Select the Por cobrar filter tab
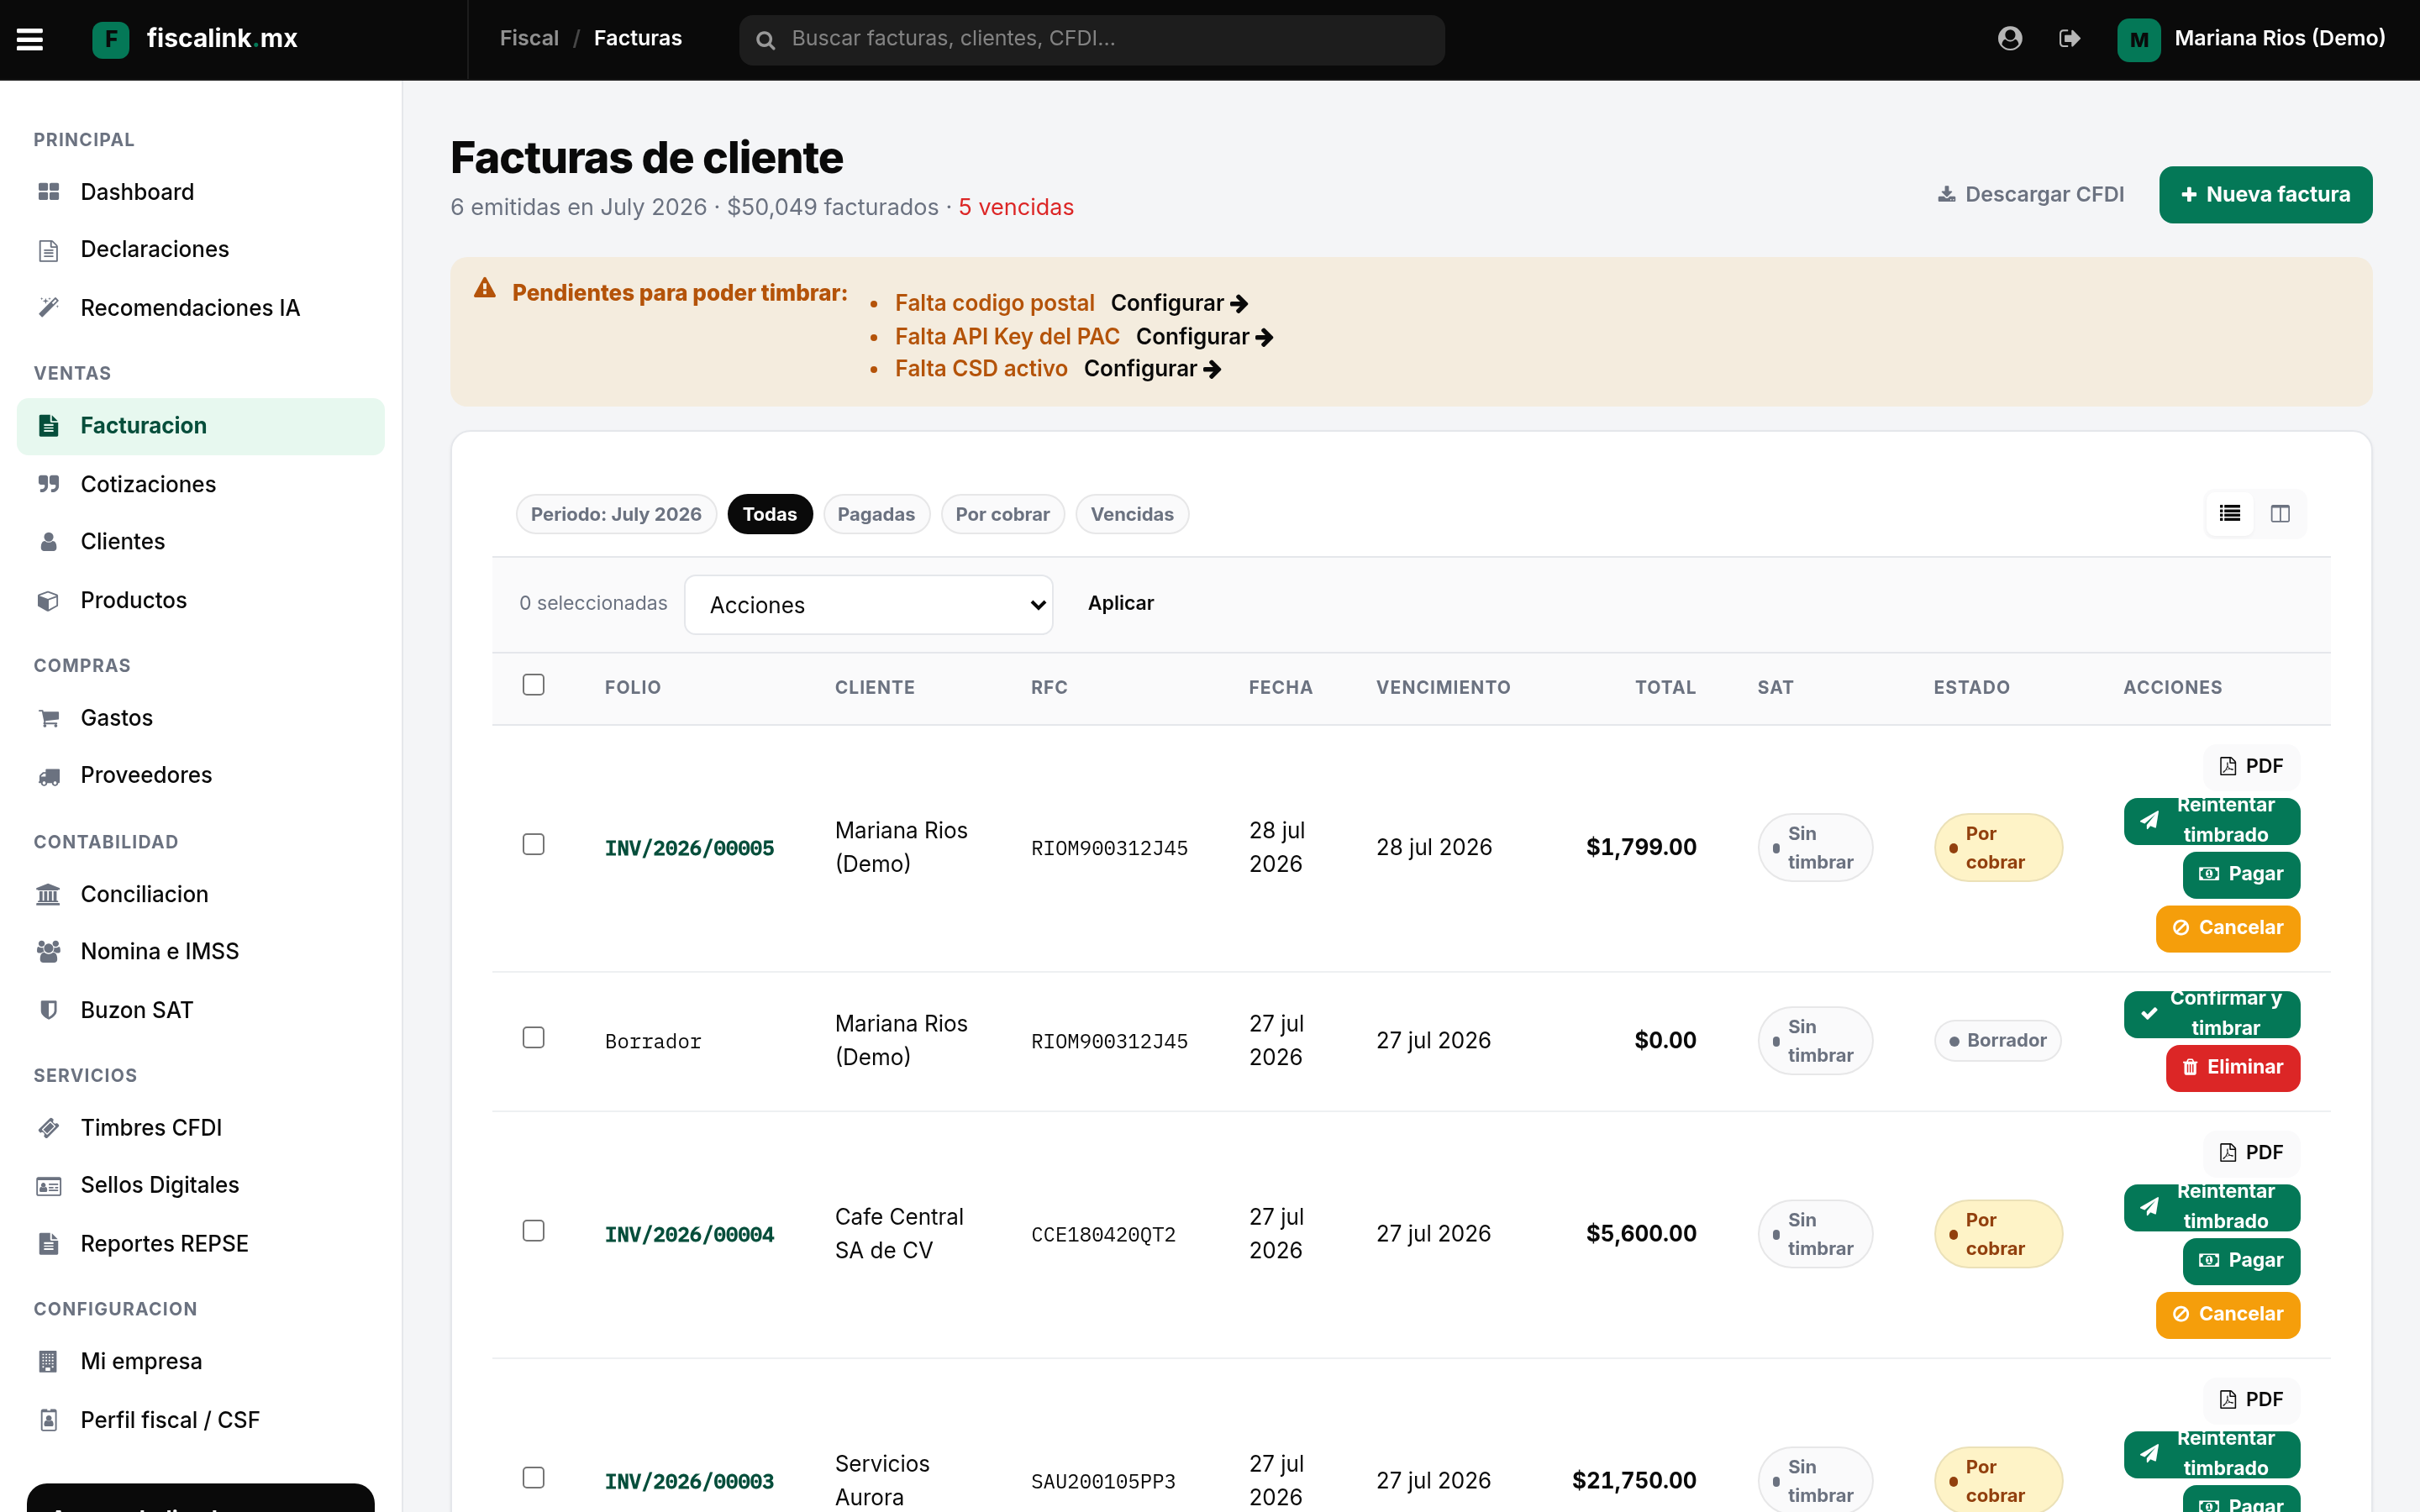The height and width of the screenshot is (1512, 2420). pyautogui.click(x=1002, y=514)
